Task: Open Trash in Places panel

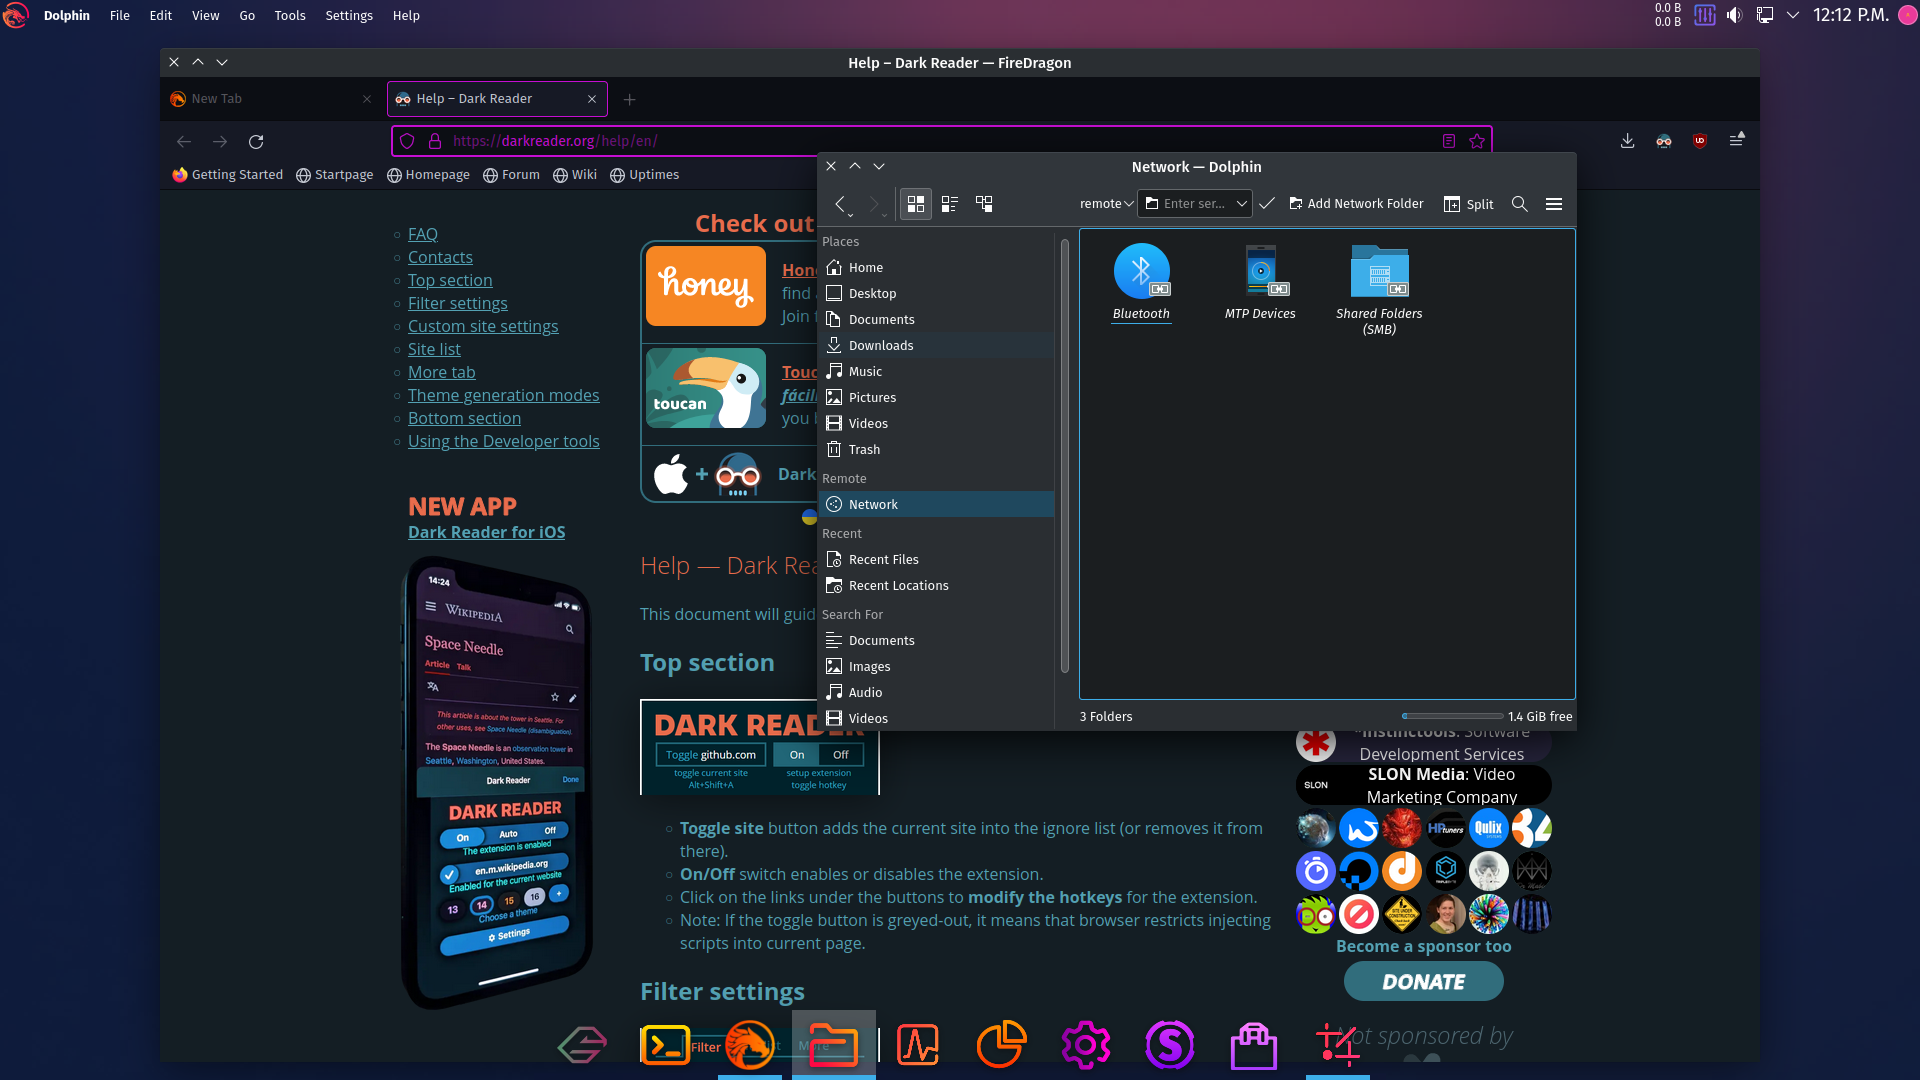Action: (x=936, y=450)
